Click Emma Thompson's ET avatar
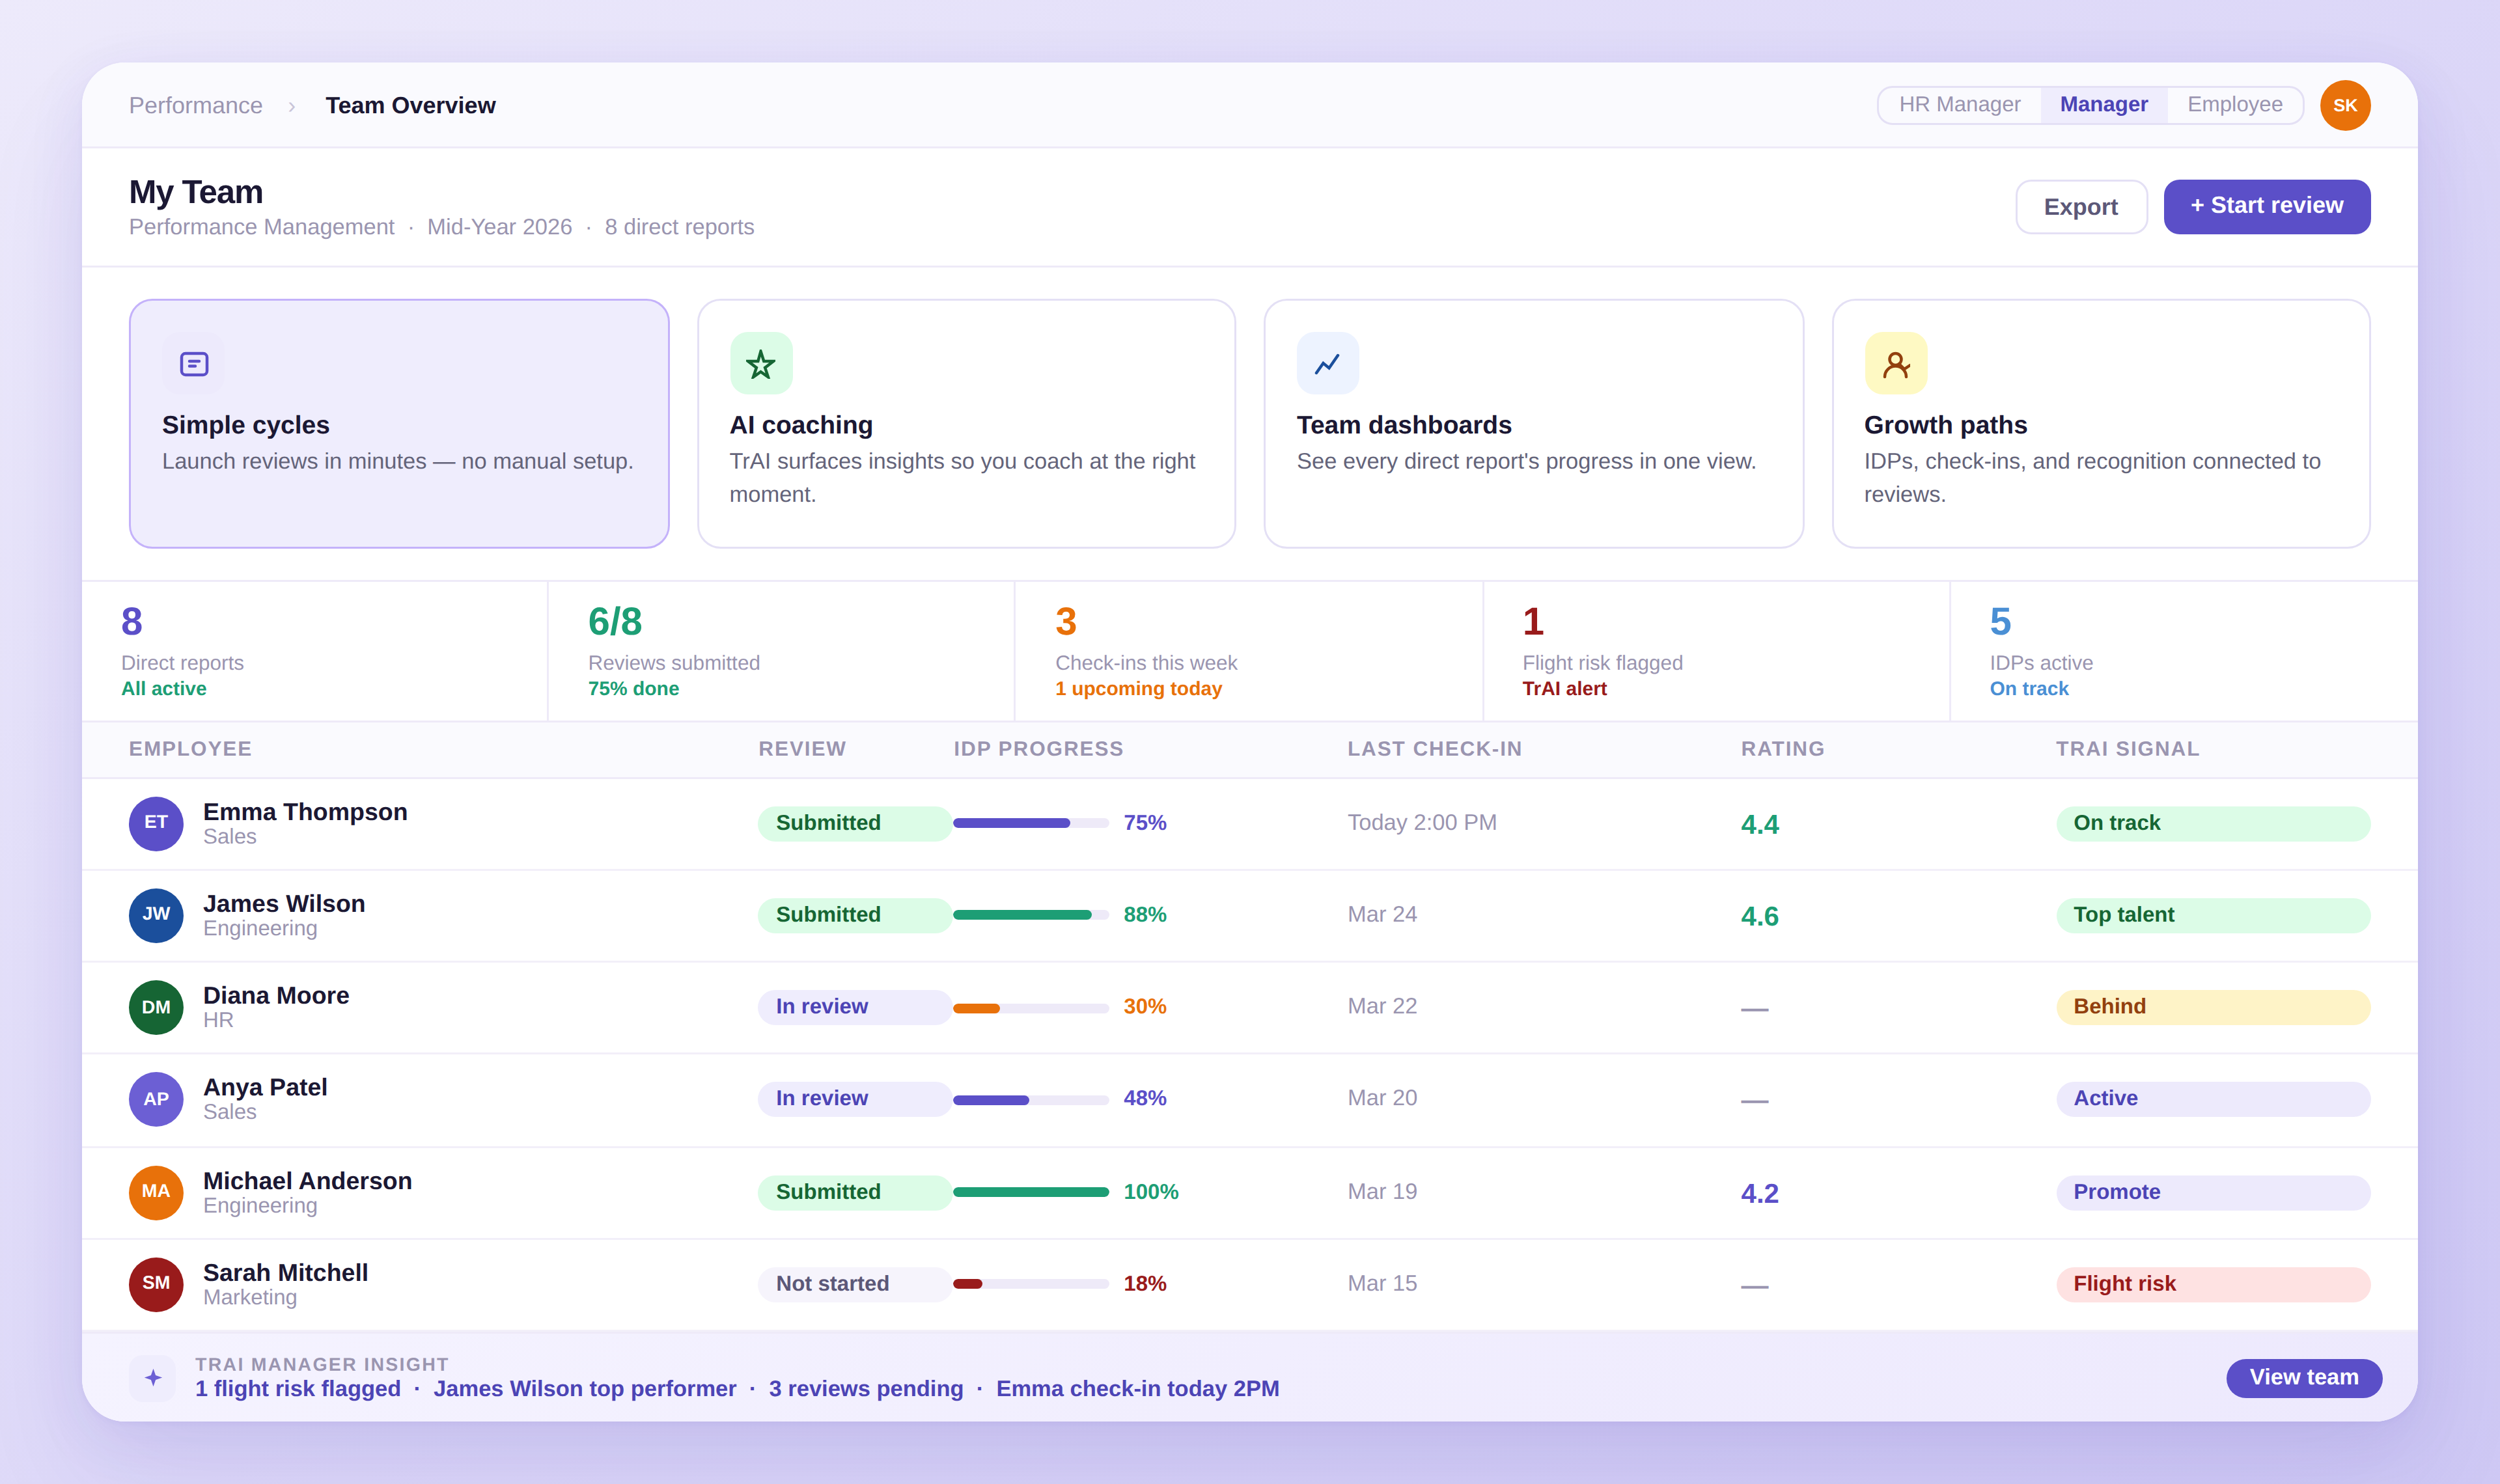Image resolution: width=2500 pixels, height=1484 pixels. click(x=156, y=823)
